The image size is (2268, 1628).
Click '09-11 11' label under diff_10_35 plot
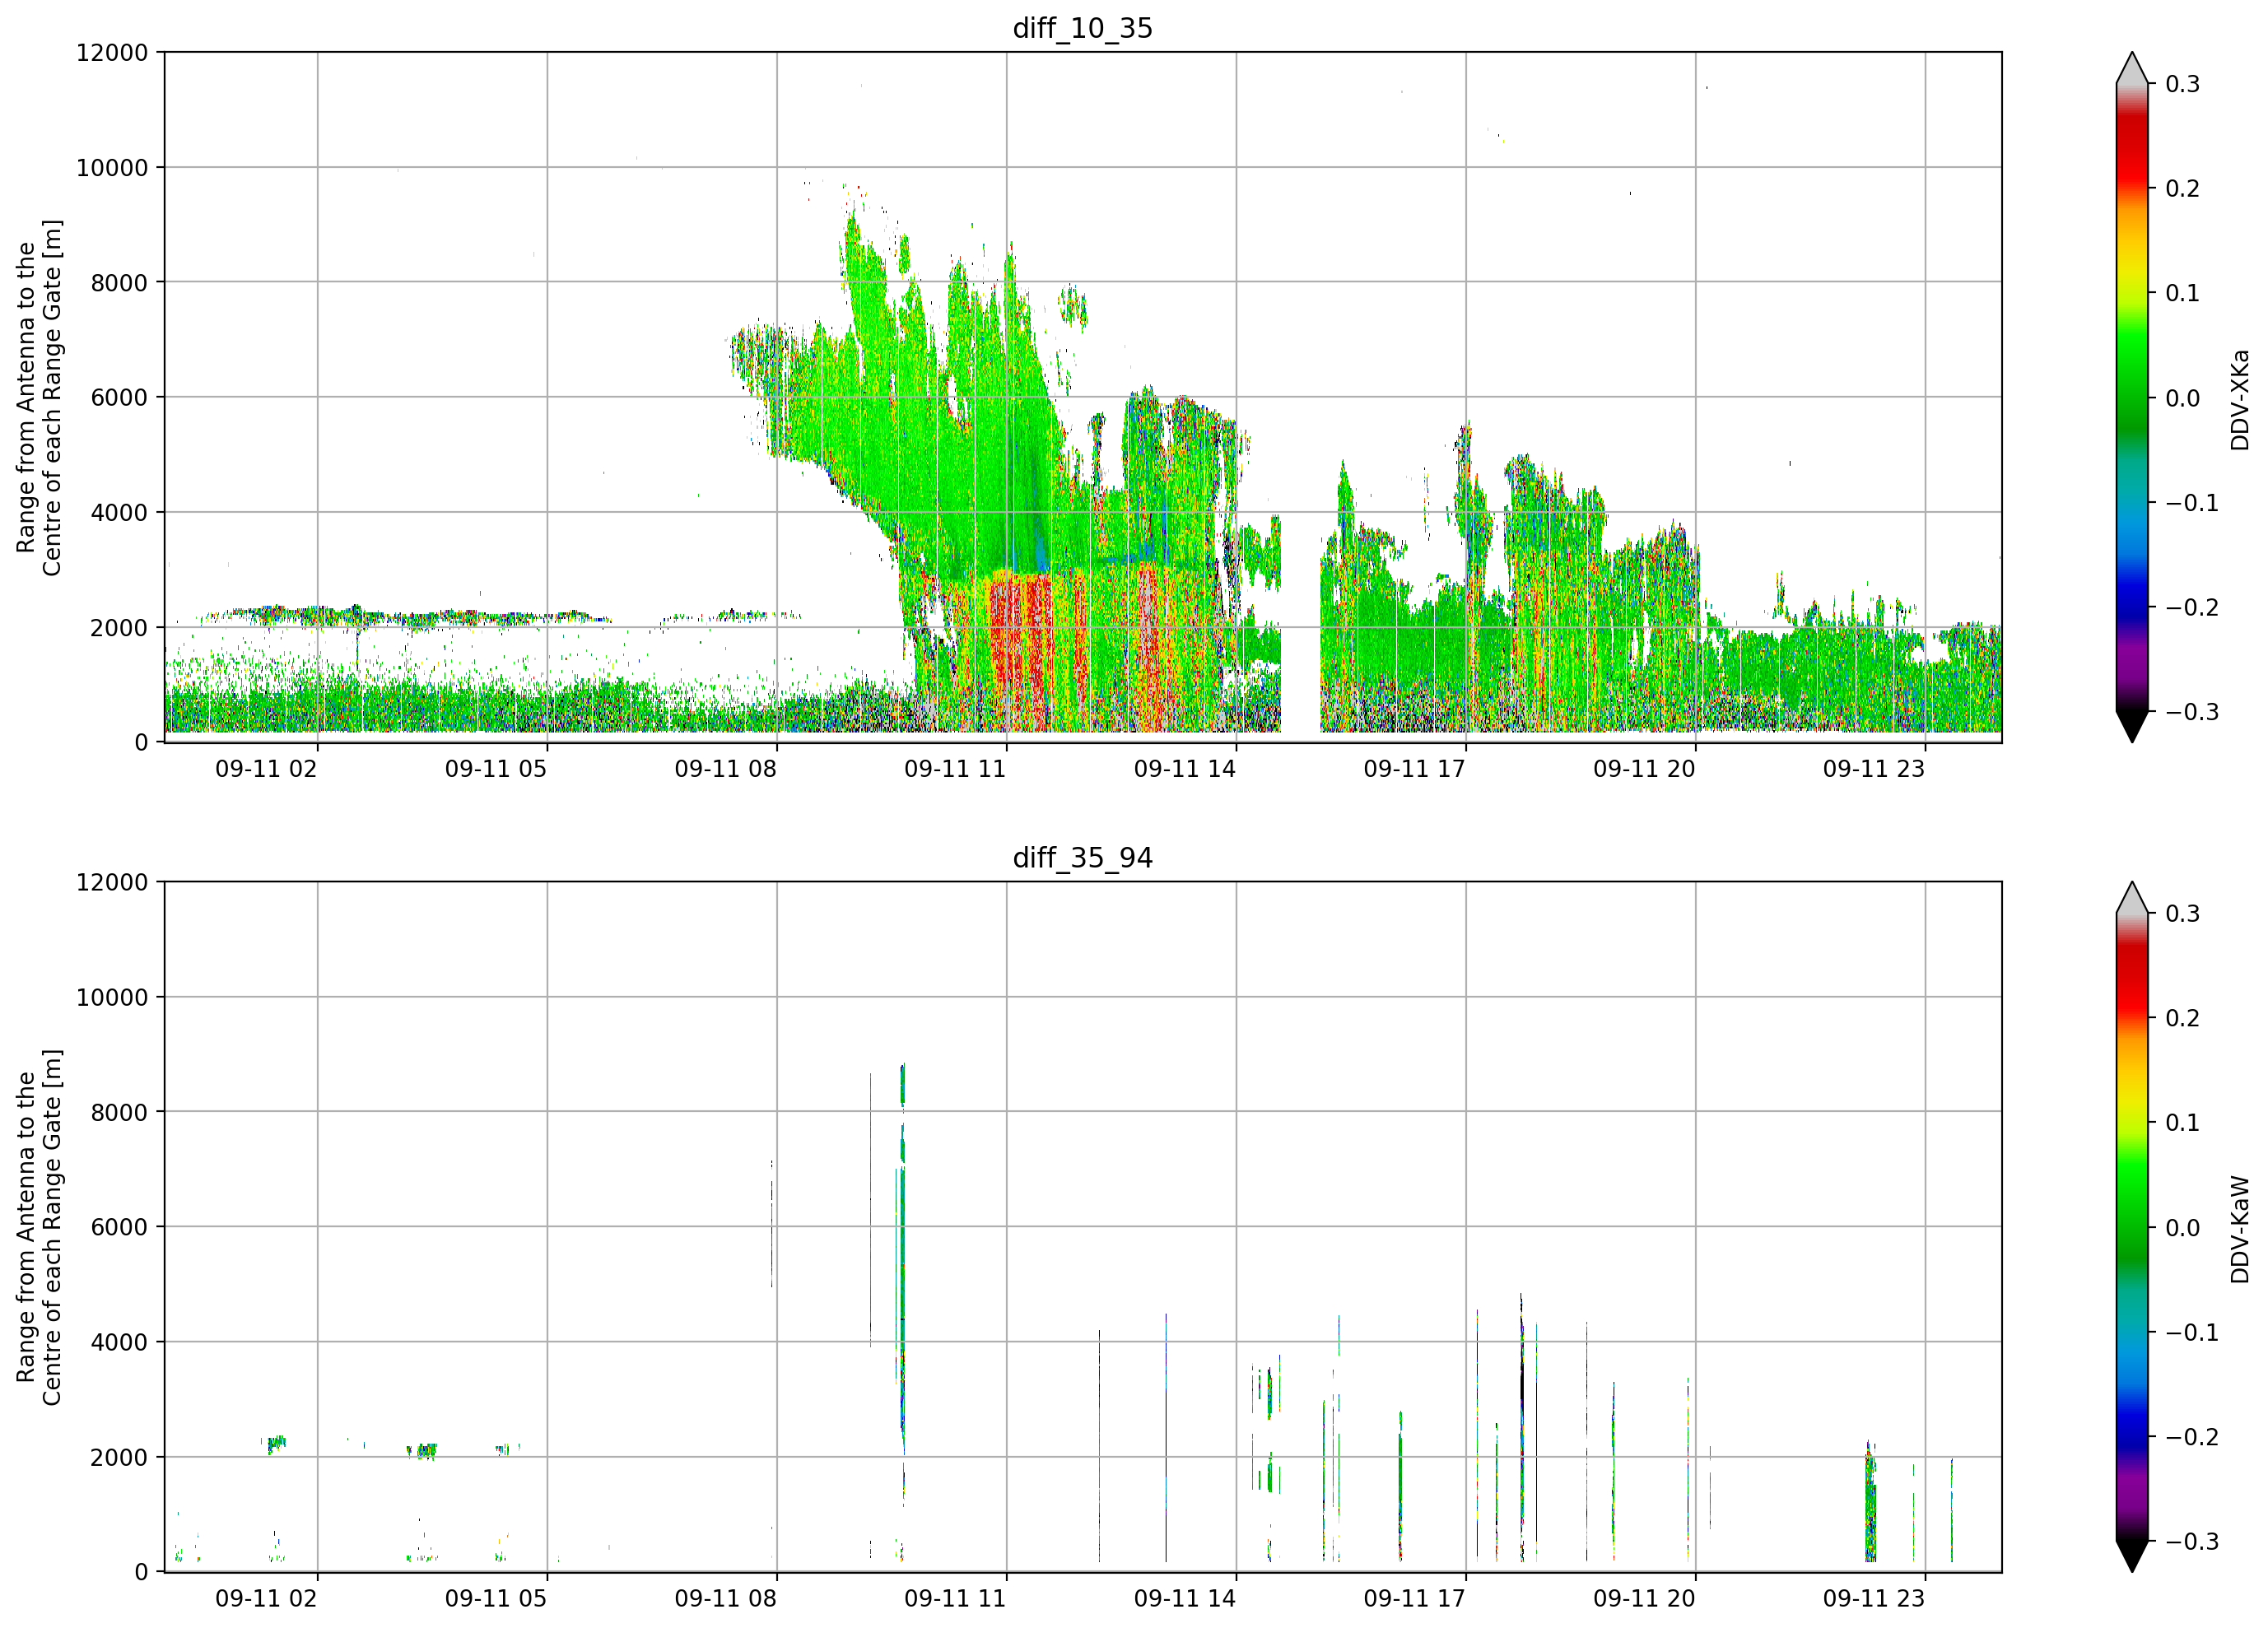point(955,769)
